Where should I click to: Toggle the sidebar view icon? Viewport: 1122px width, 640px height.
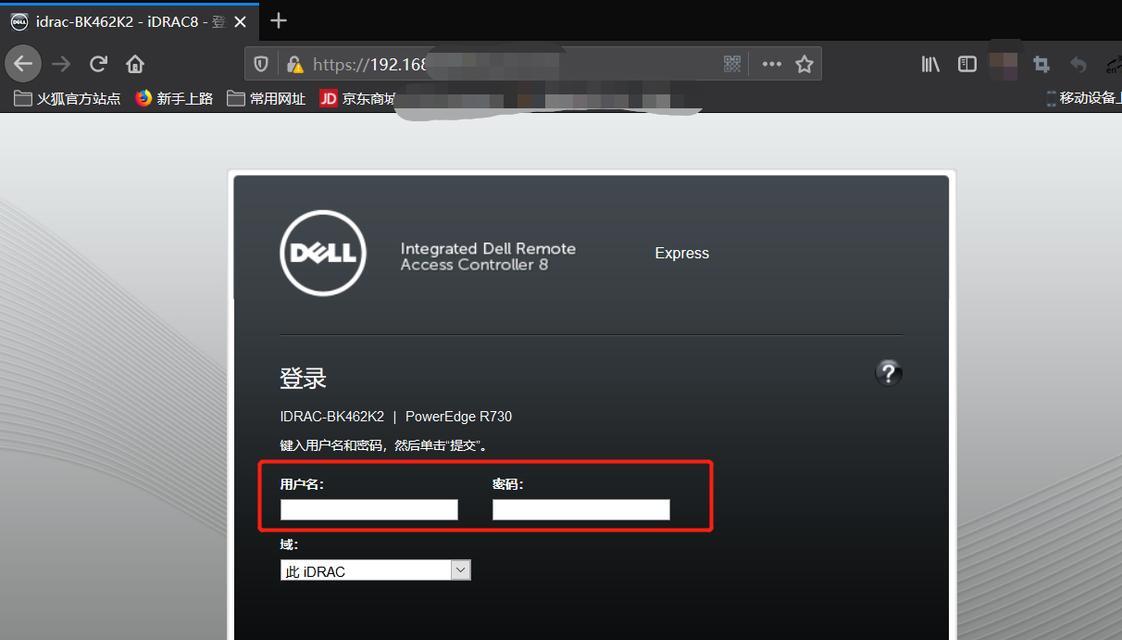pos(967,64)
